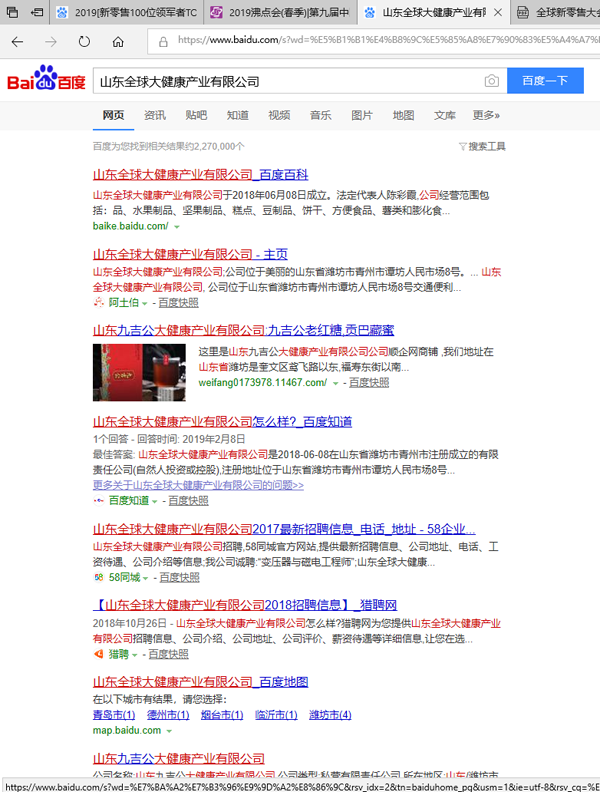Go to the browser home page icon
This screenshot has height=792, width=600.
(118, 42)
